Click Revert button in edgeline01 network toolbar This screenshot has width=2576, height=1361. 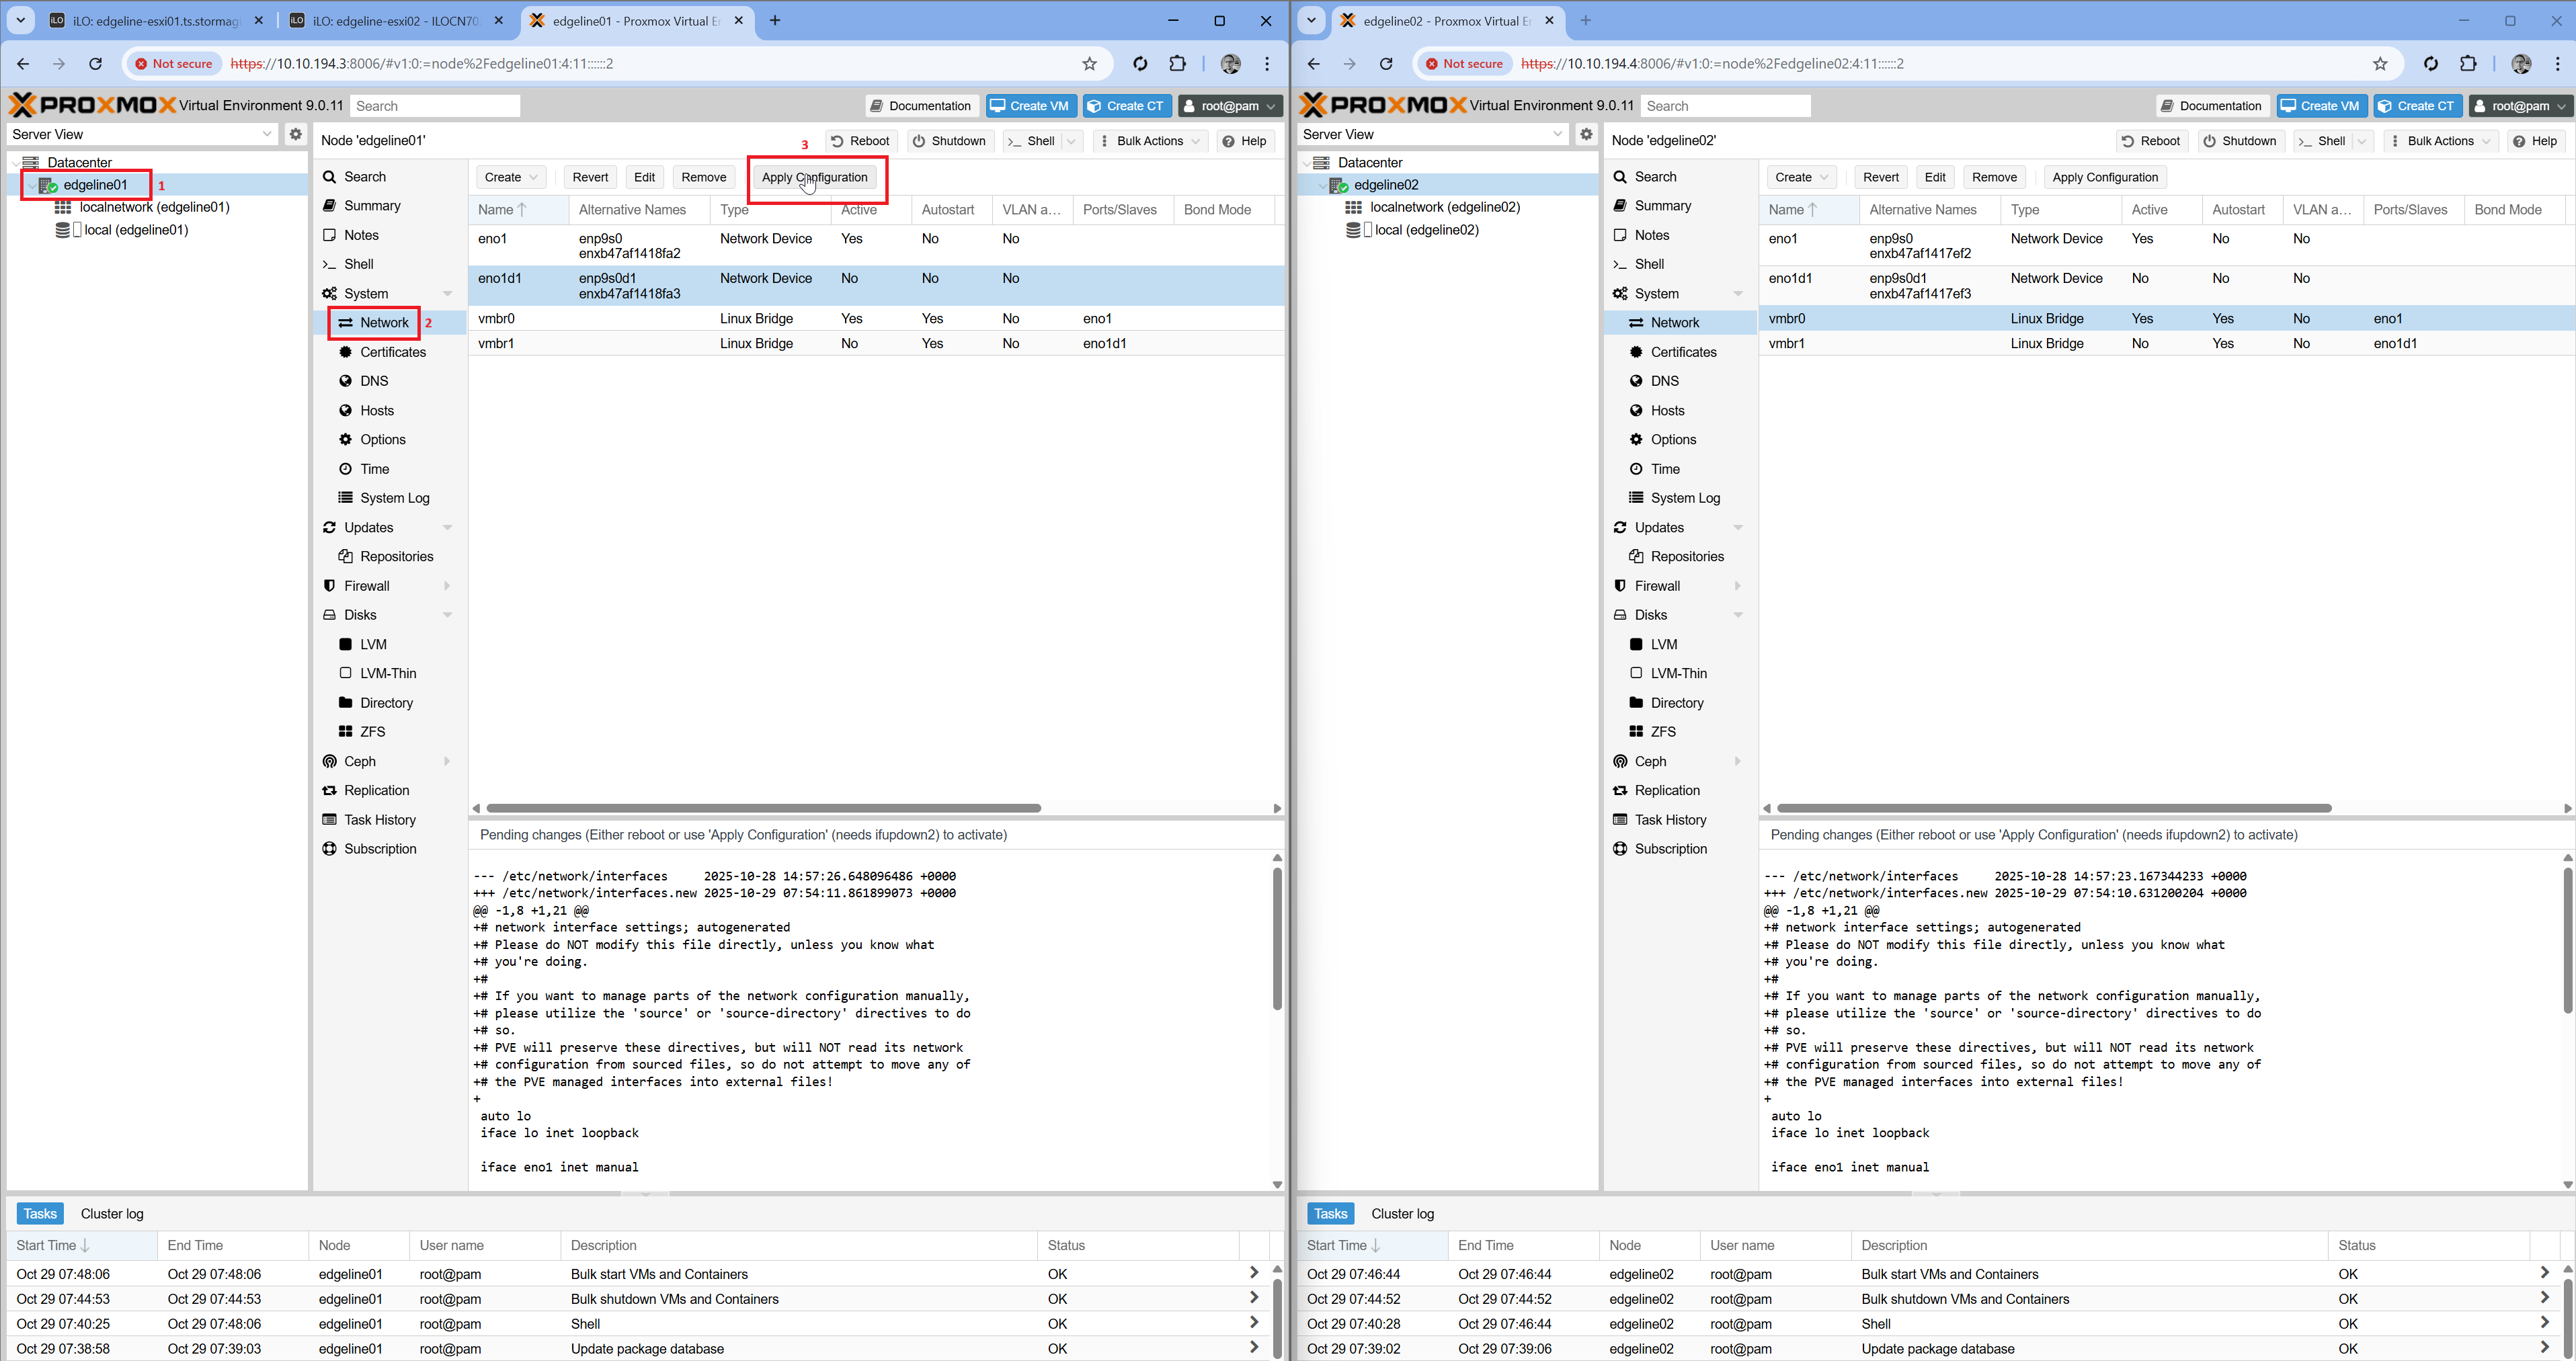coord(590,177)
